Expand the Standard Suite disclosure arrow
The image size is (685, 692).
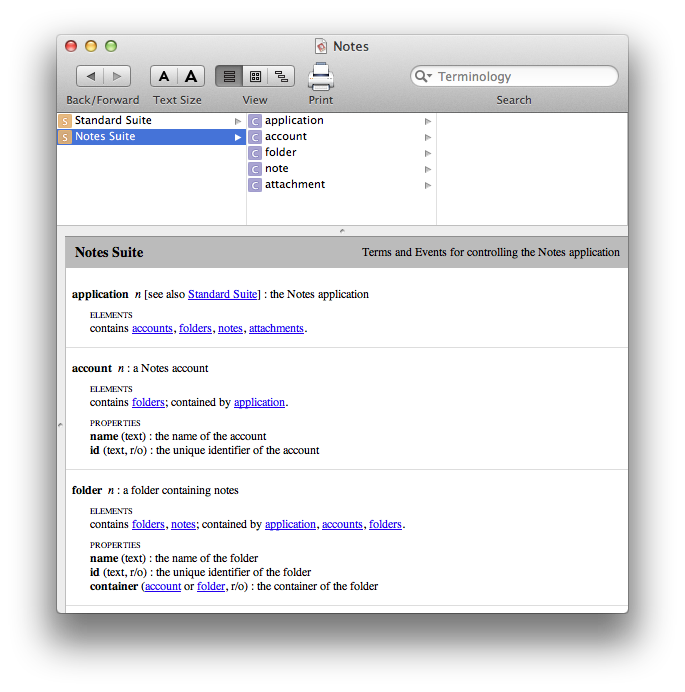[238, 121]
